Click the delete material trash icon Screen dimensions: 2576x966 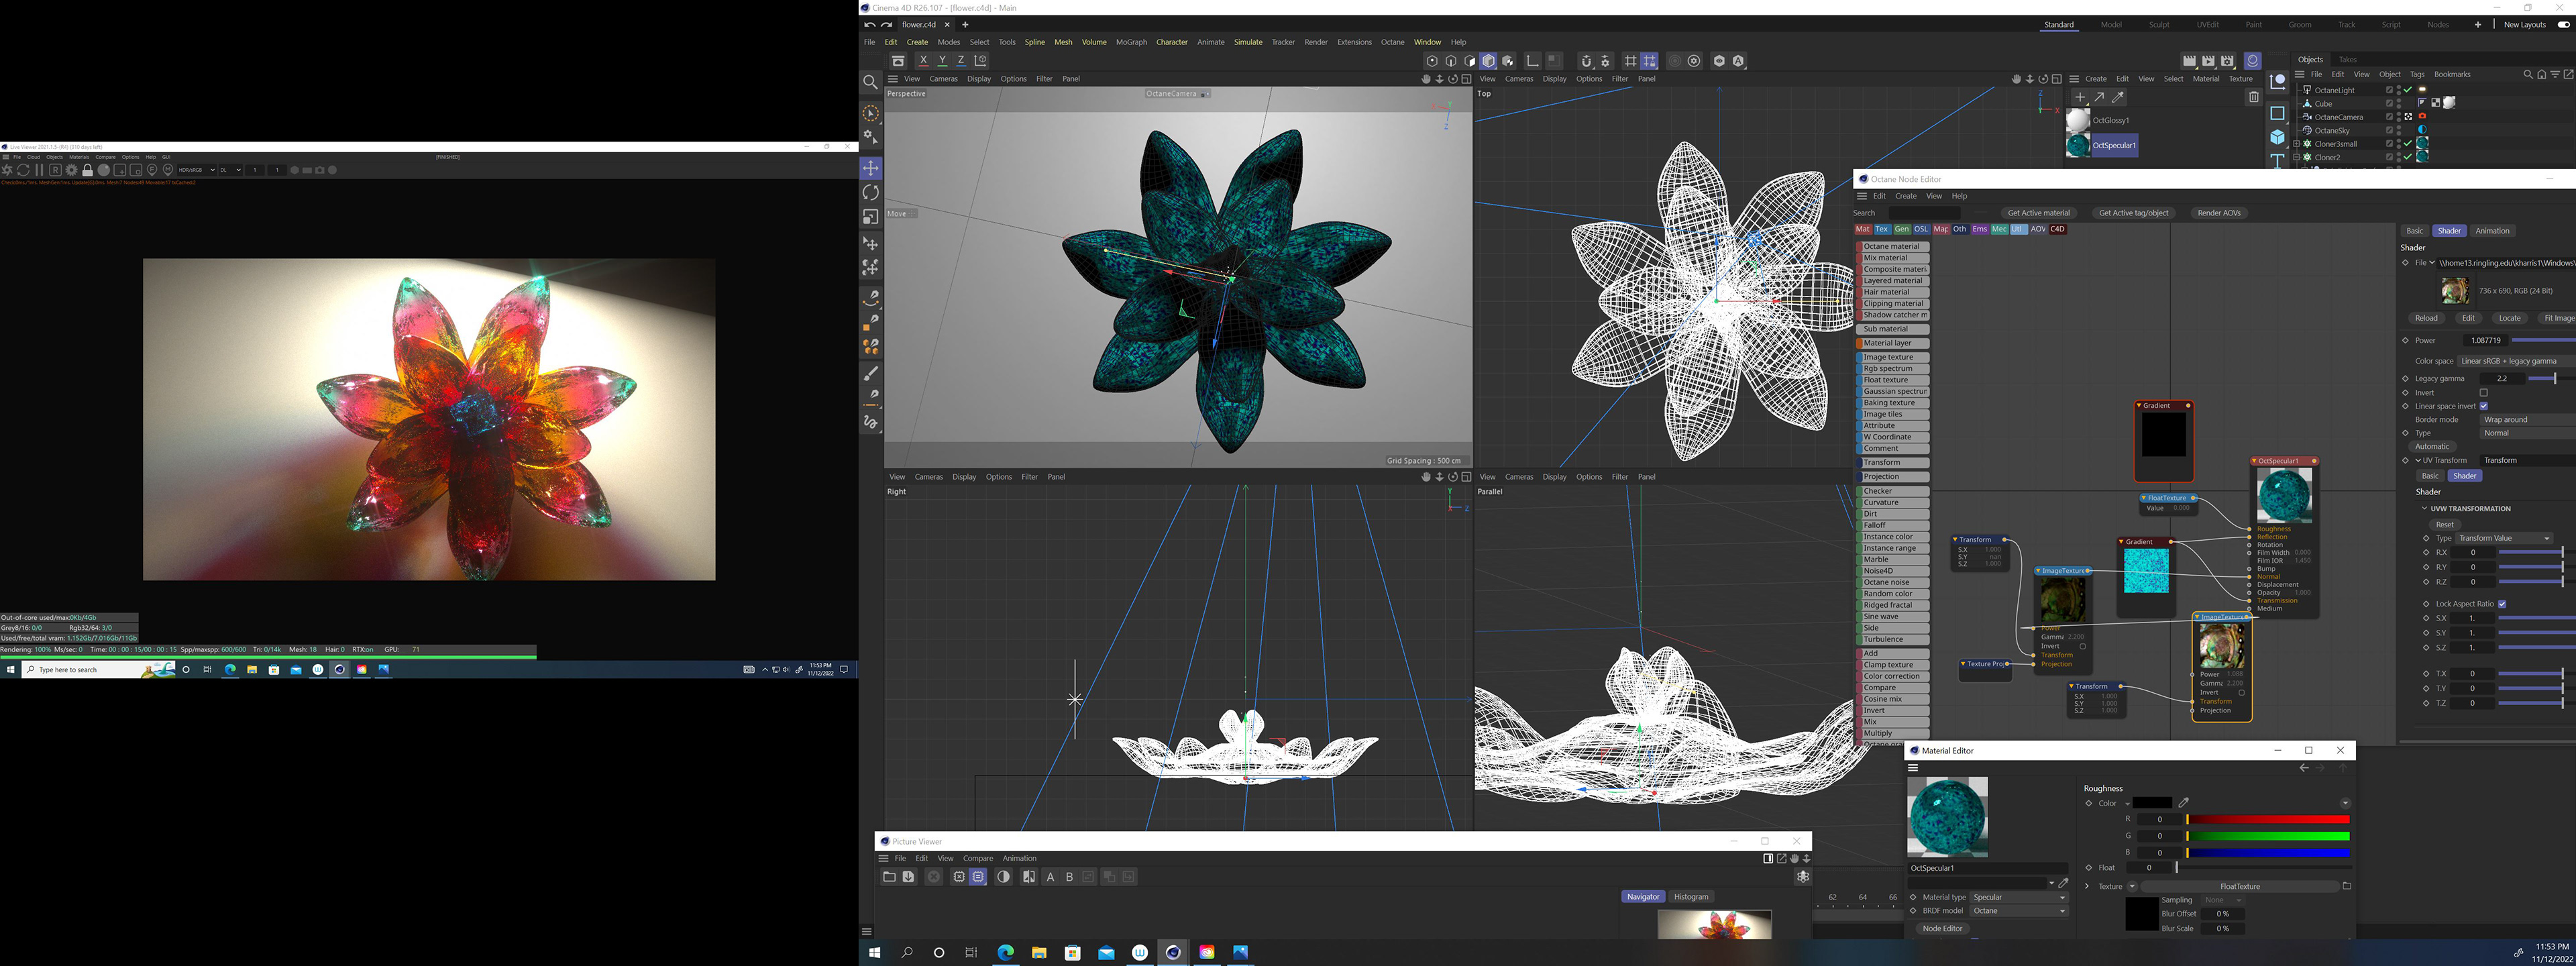(x=2253, y=97)
